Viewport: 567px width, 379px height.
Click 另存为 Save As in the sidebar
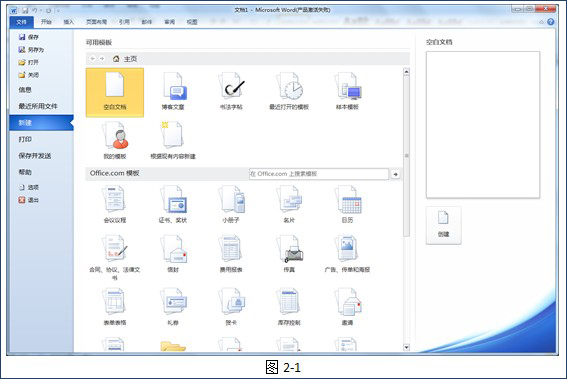click(31, 50)
